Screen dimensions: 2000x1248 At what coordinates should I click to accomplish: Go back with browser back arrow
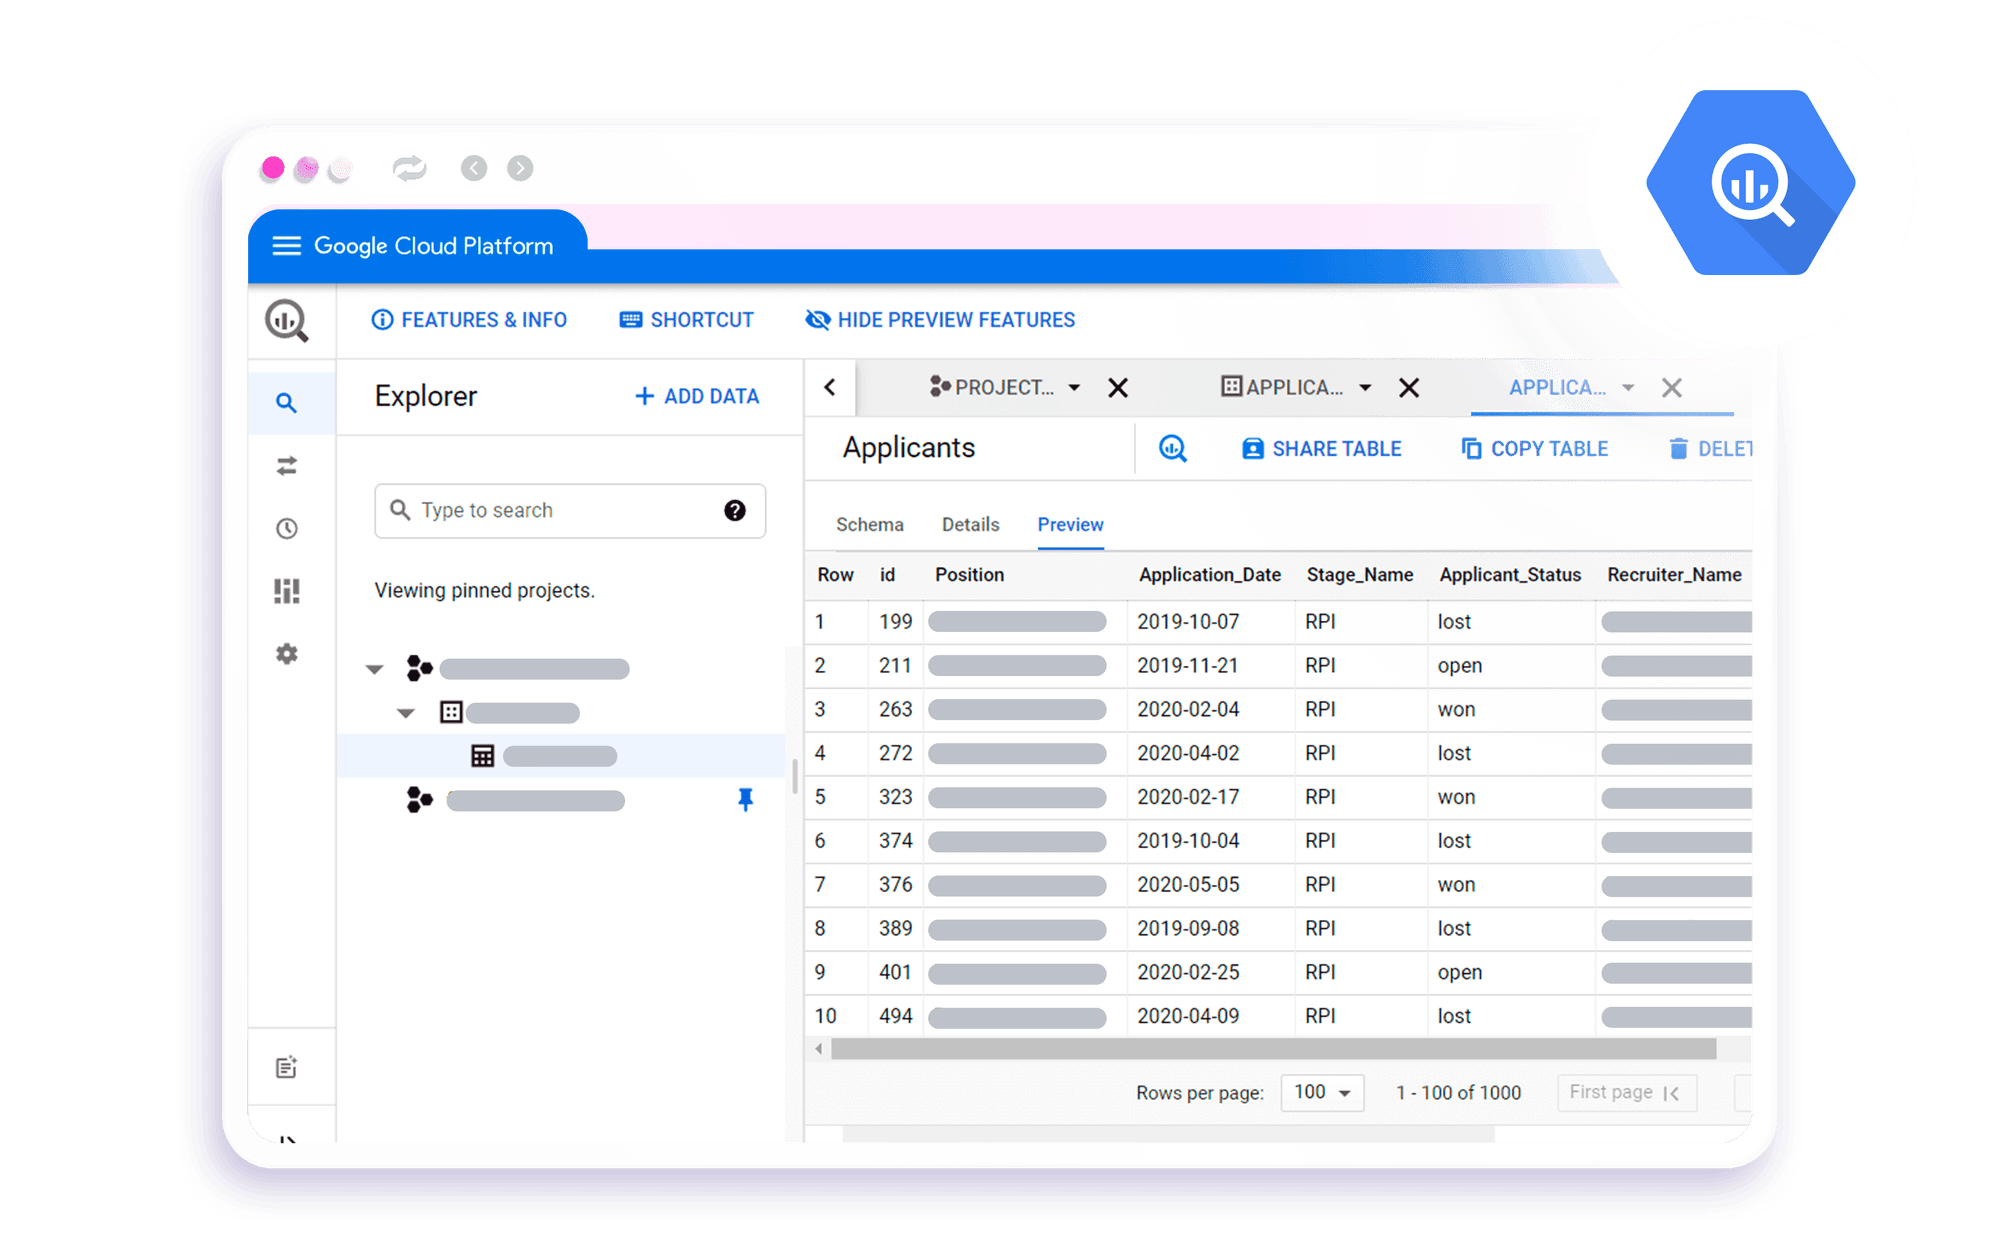click(474, 168)
